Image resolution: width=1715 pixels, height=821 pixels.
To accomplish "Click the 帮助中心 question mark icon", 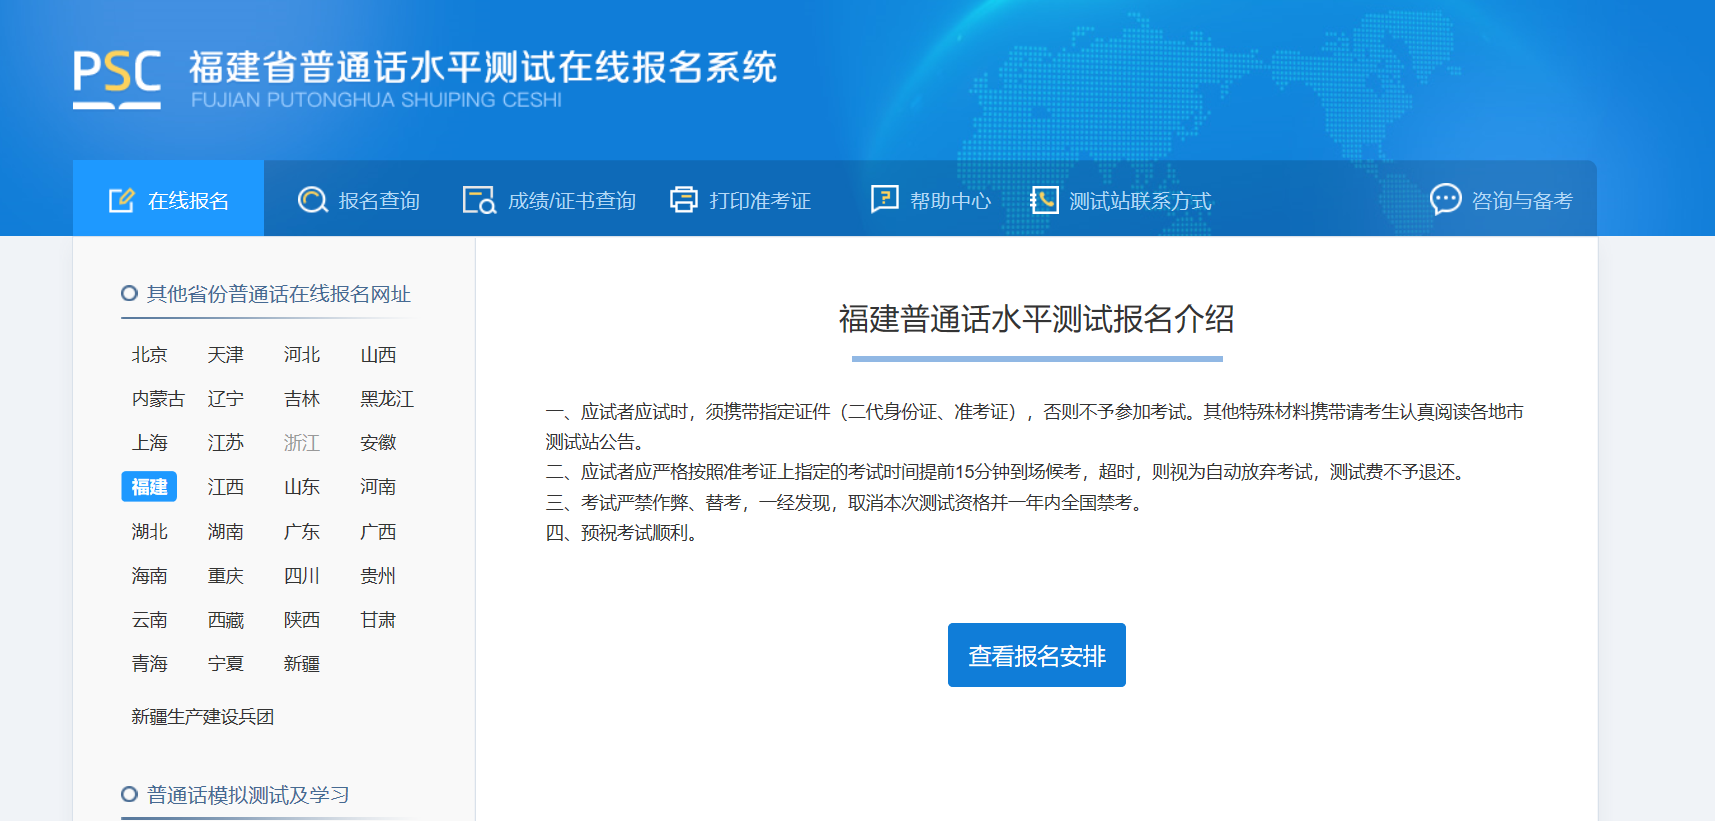I will coord(885,199).
